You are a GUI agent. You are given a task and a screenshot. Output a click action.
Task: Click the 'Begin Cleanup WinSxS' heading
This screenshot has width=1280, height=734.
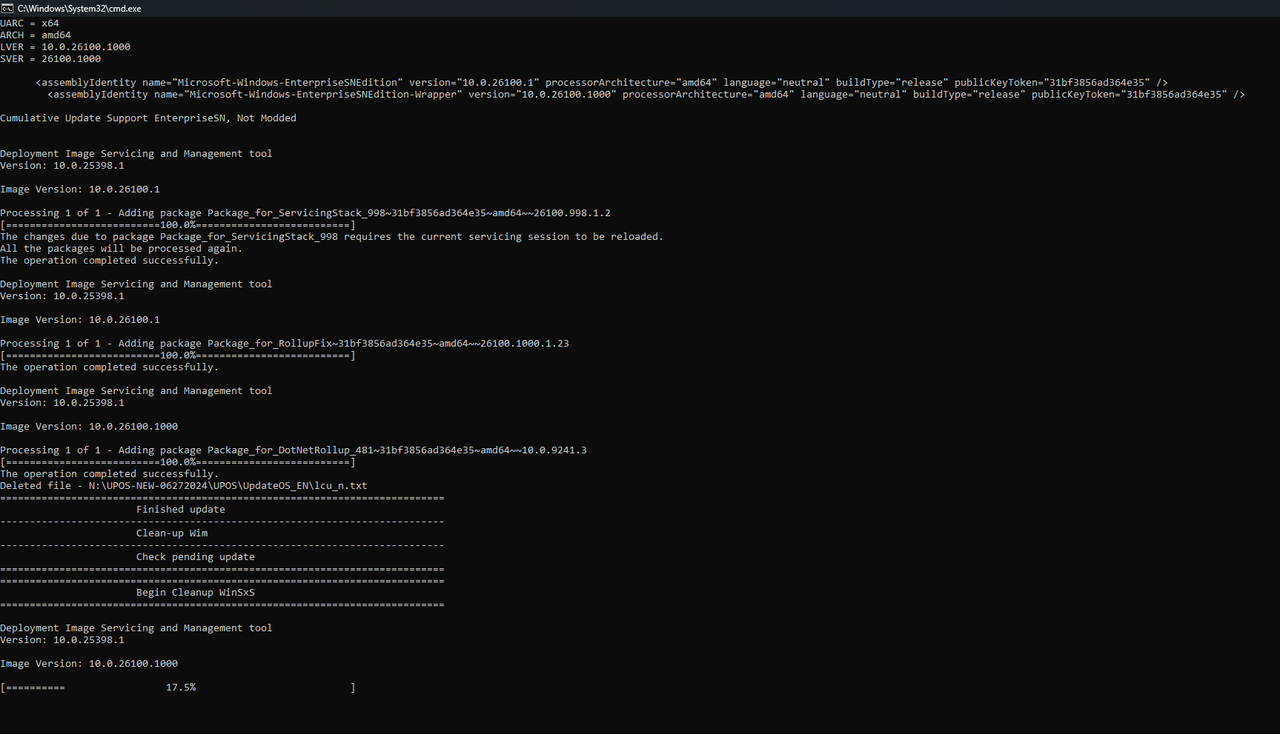point(195,592)
